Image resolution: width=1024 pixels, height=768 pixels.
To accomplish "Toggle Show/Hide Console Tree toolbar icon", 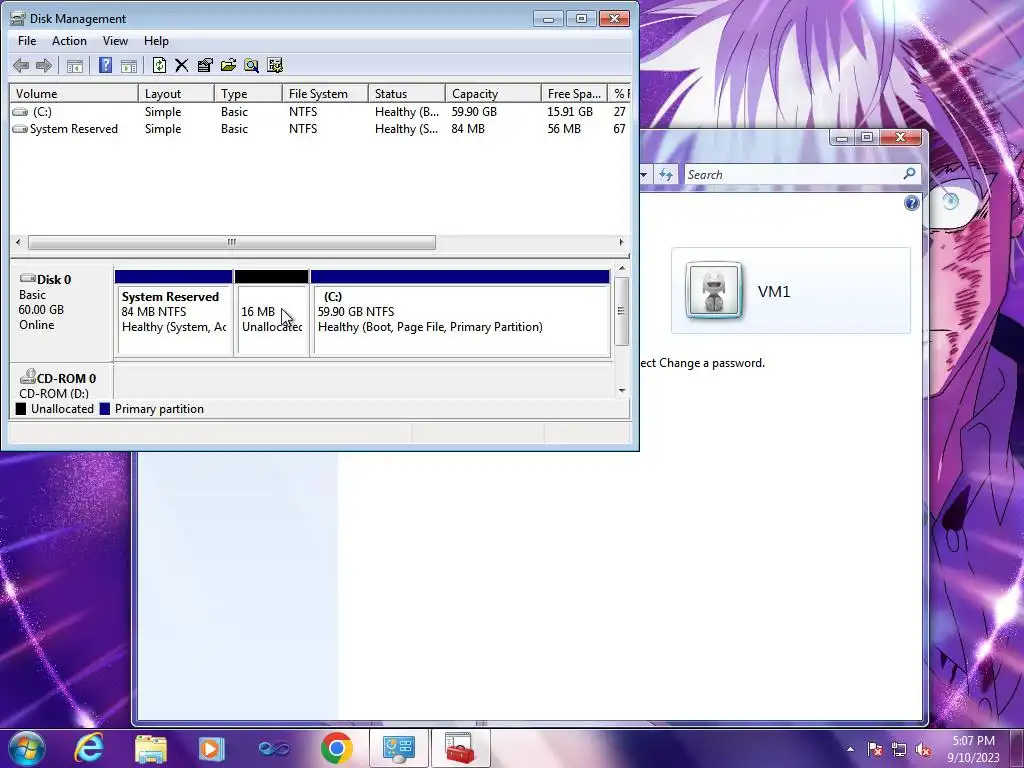I will 75,65.
